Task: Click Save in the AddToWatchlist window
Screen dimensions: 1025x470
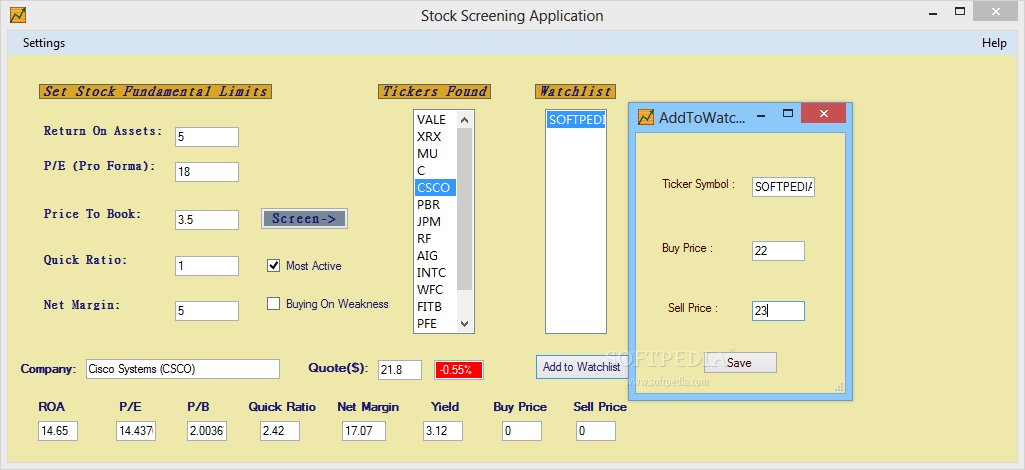Action: [x=739, y=363]
